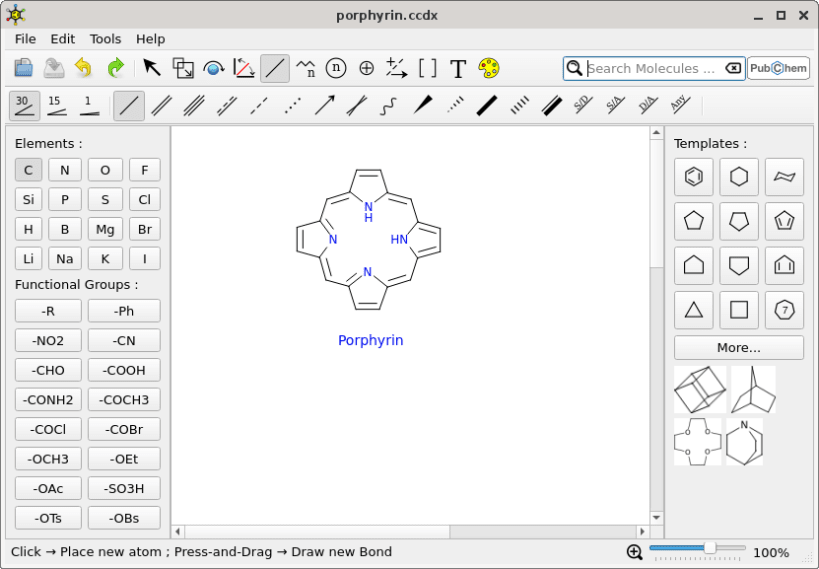The width and height of the screenshot is (819, 569).
Task: Choose the bracket tool
Action: [x=427, y=68]
